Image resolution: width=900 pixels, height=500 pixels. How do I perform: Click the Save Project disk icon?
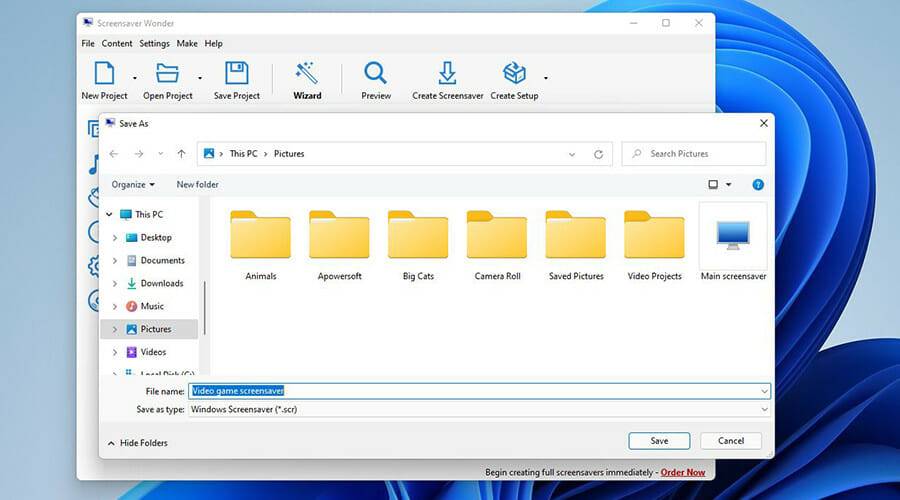coord(236,74)
